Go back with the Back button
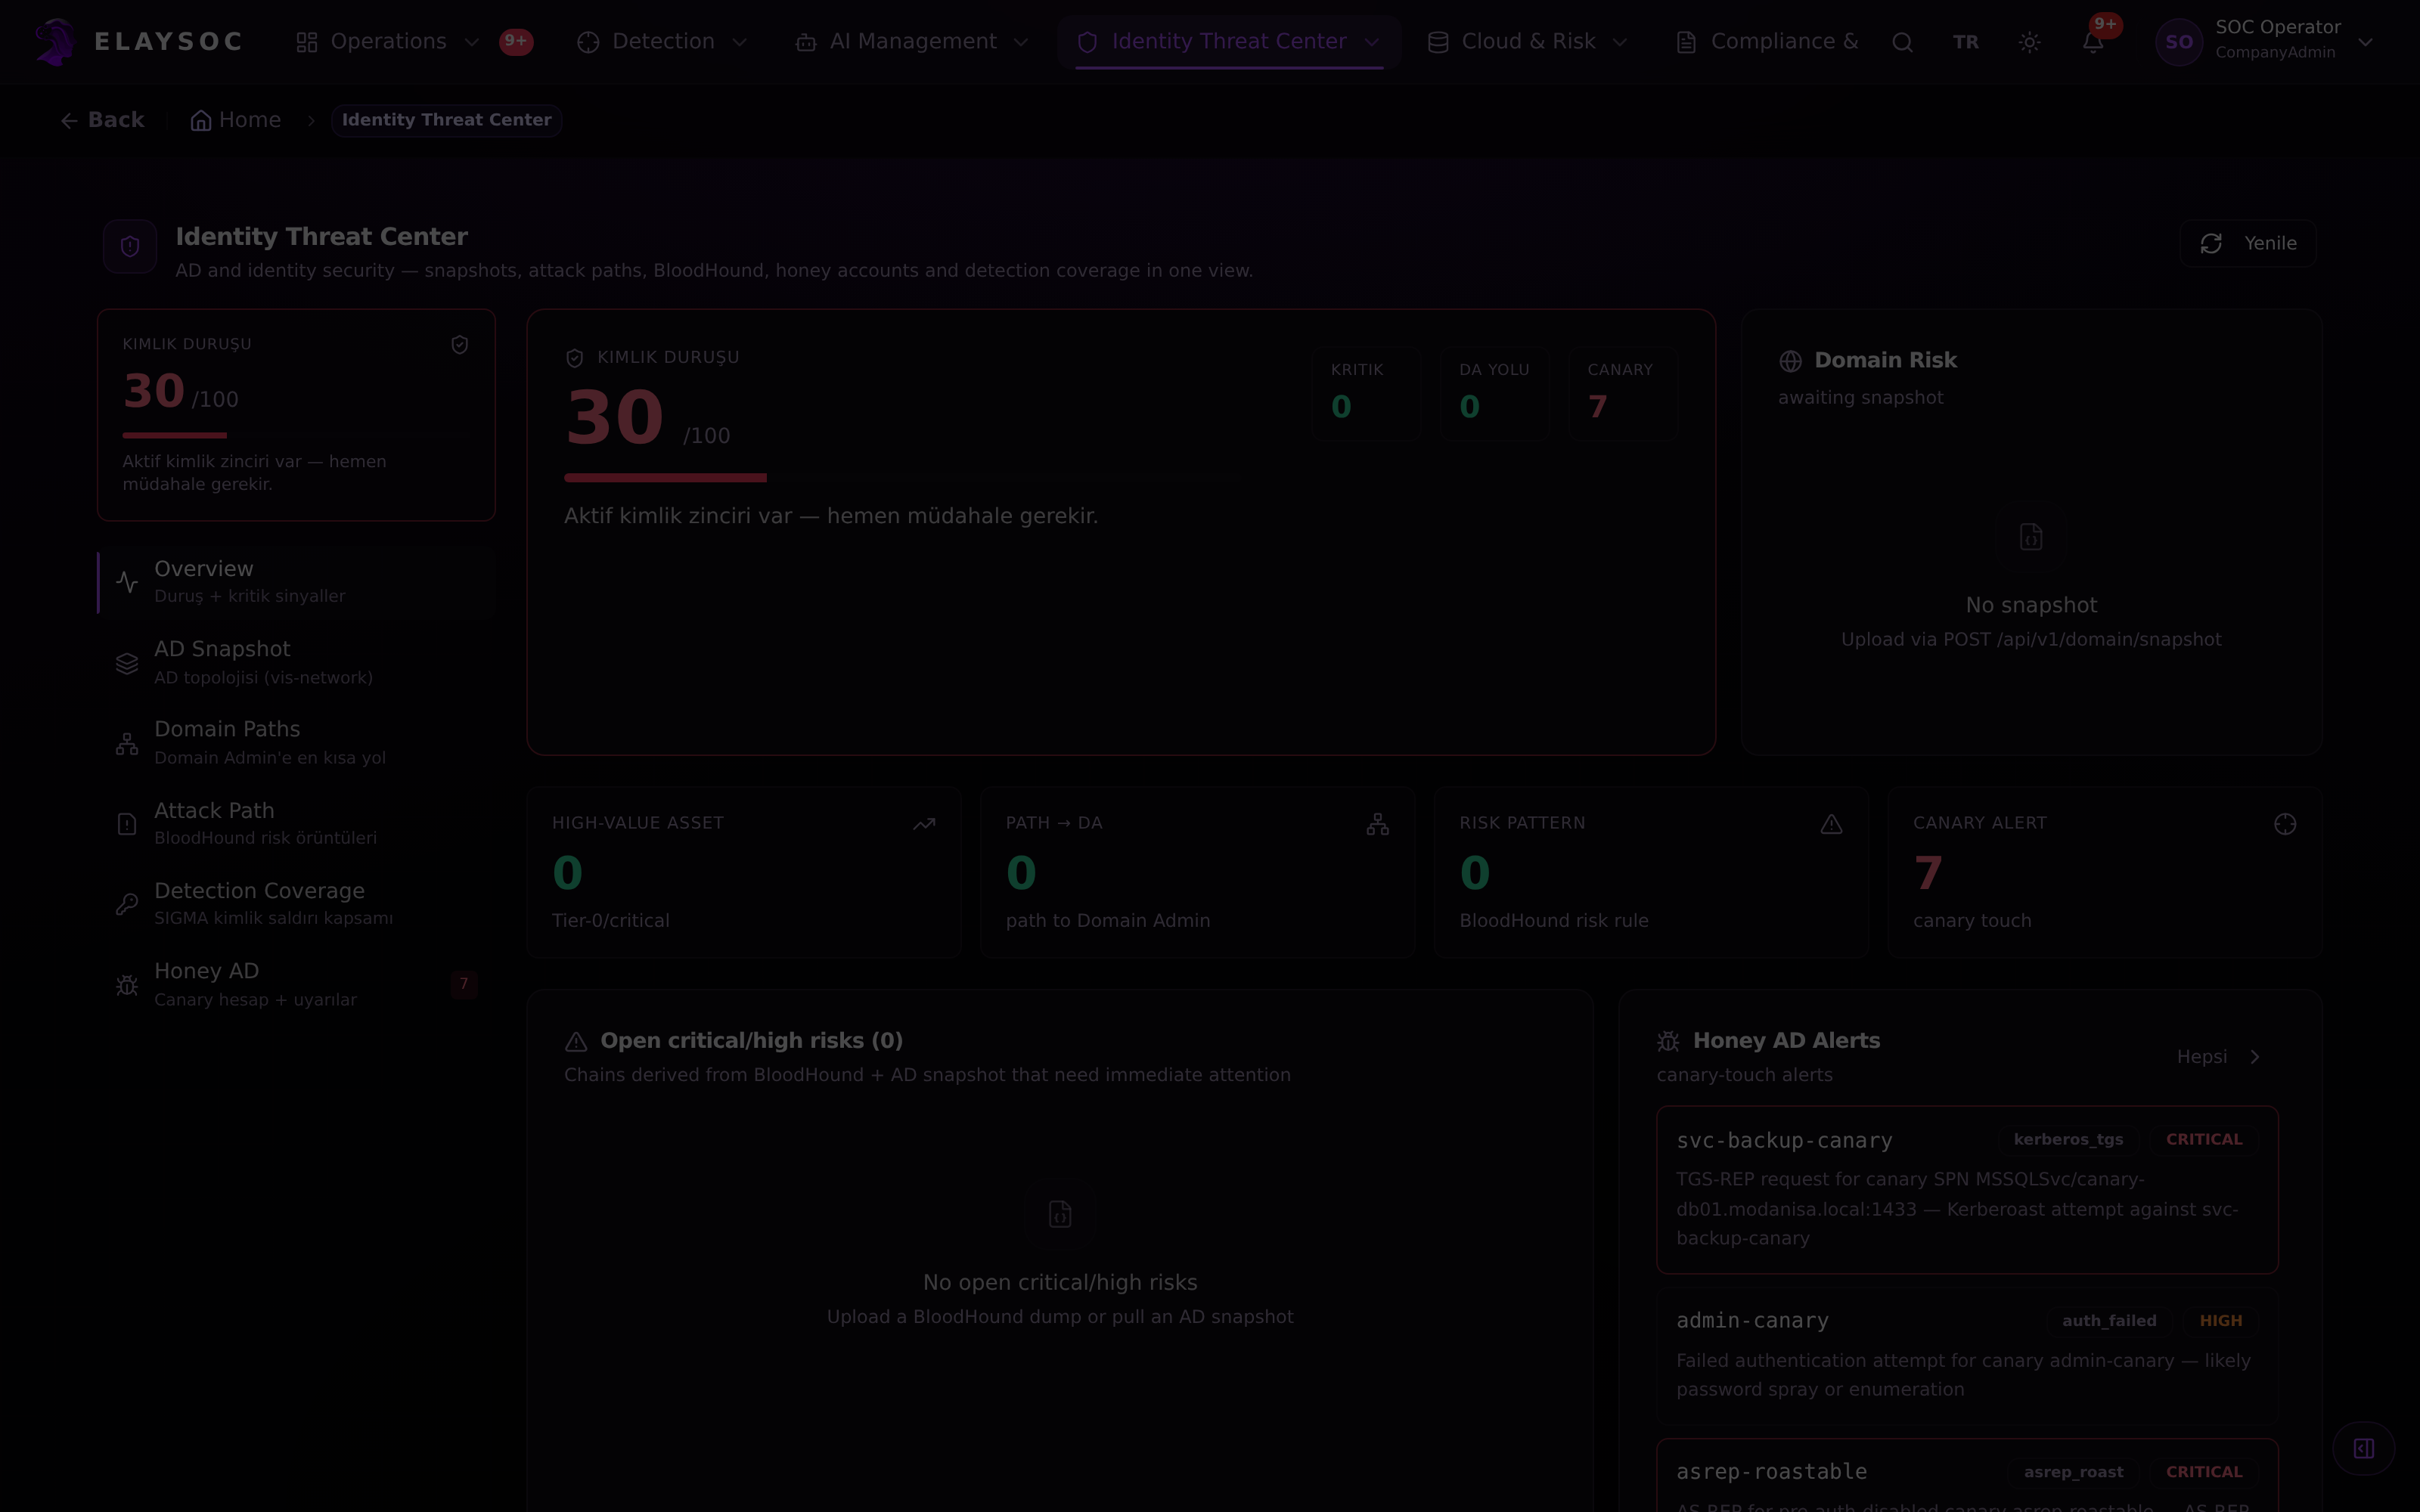Image resolution: width=2420 pixels, height=1512 pixels. [102, 120]
